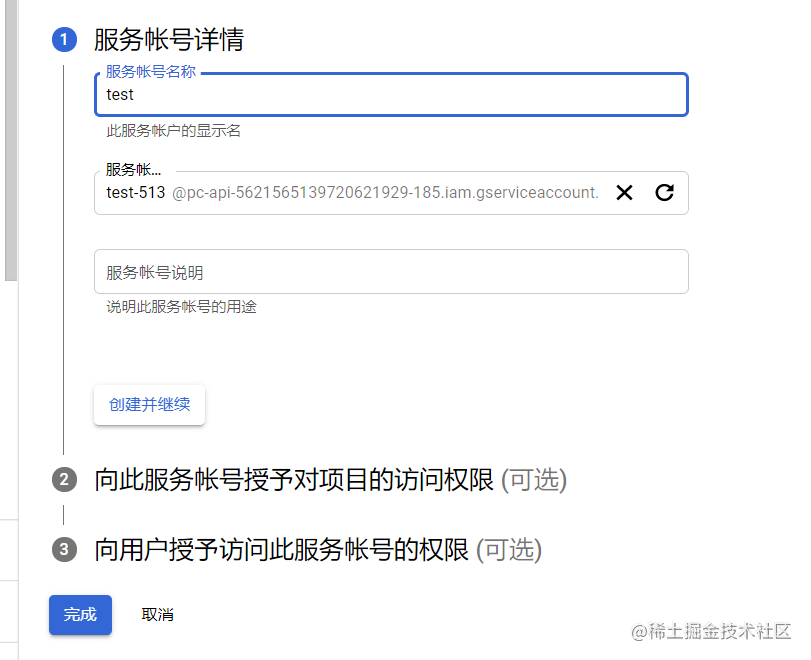Click the 取消 cancel button
Screen dimensions: 811x660
[x=157, y=614]
